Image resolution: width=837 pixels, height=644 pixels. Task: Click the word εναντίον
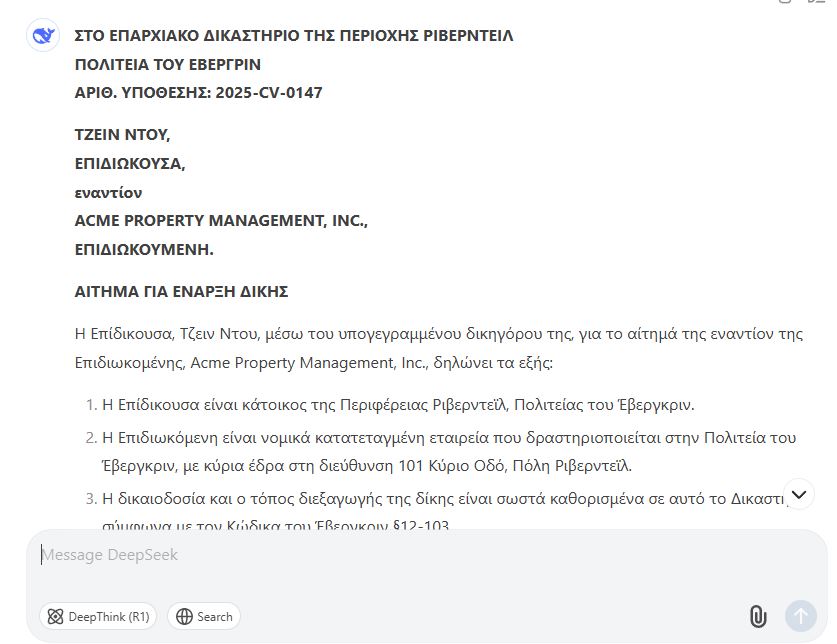[x=109, y=192]
